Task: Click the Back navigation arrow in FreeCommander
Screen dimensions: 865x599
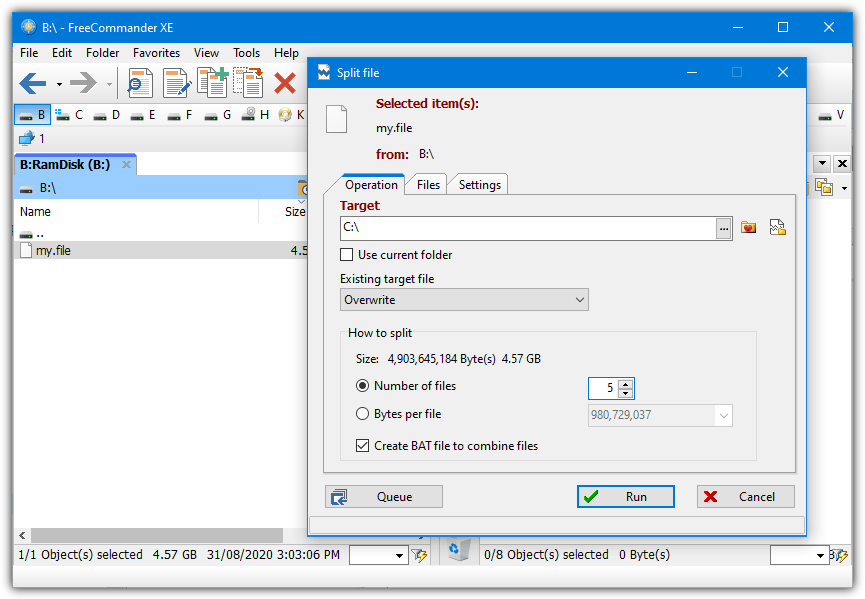Action: click(33, 83)
